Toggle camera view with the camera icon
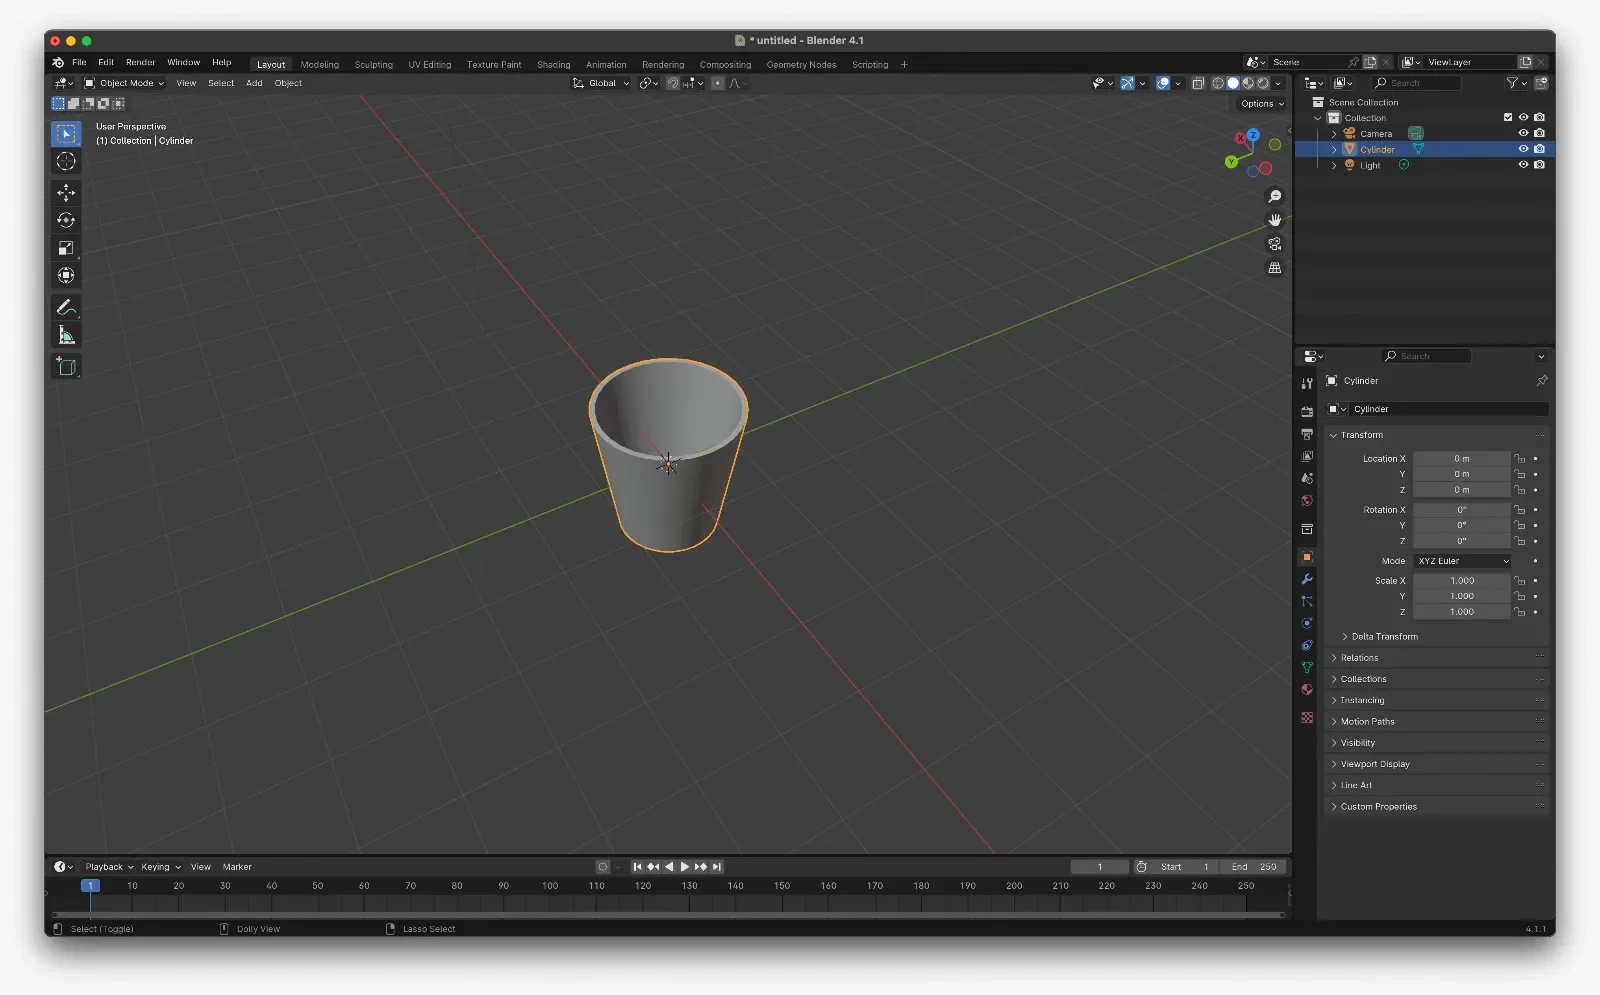 coord(1274,244)
